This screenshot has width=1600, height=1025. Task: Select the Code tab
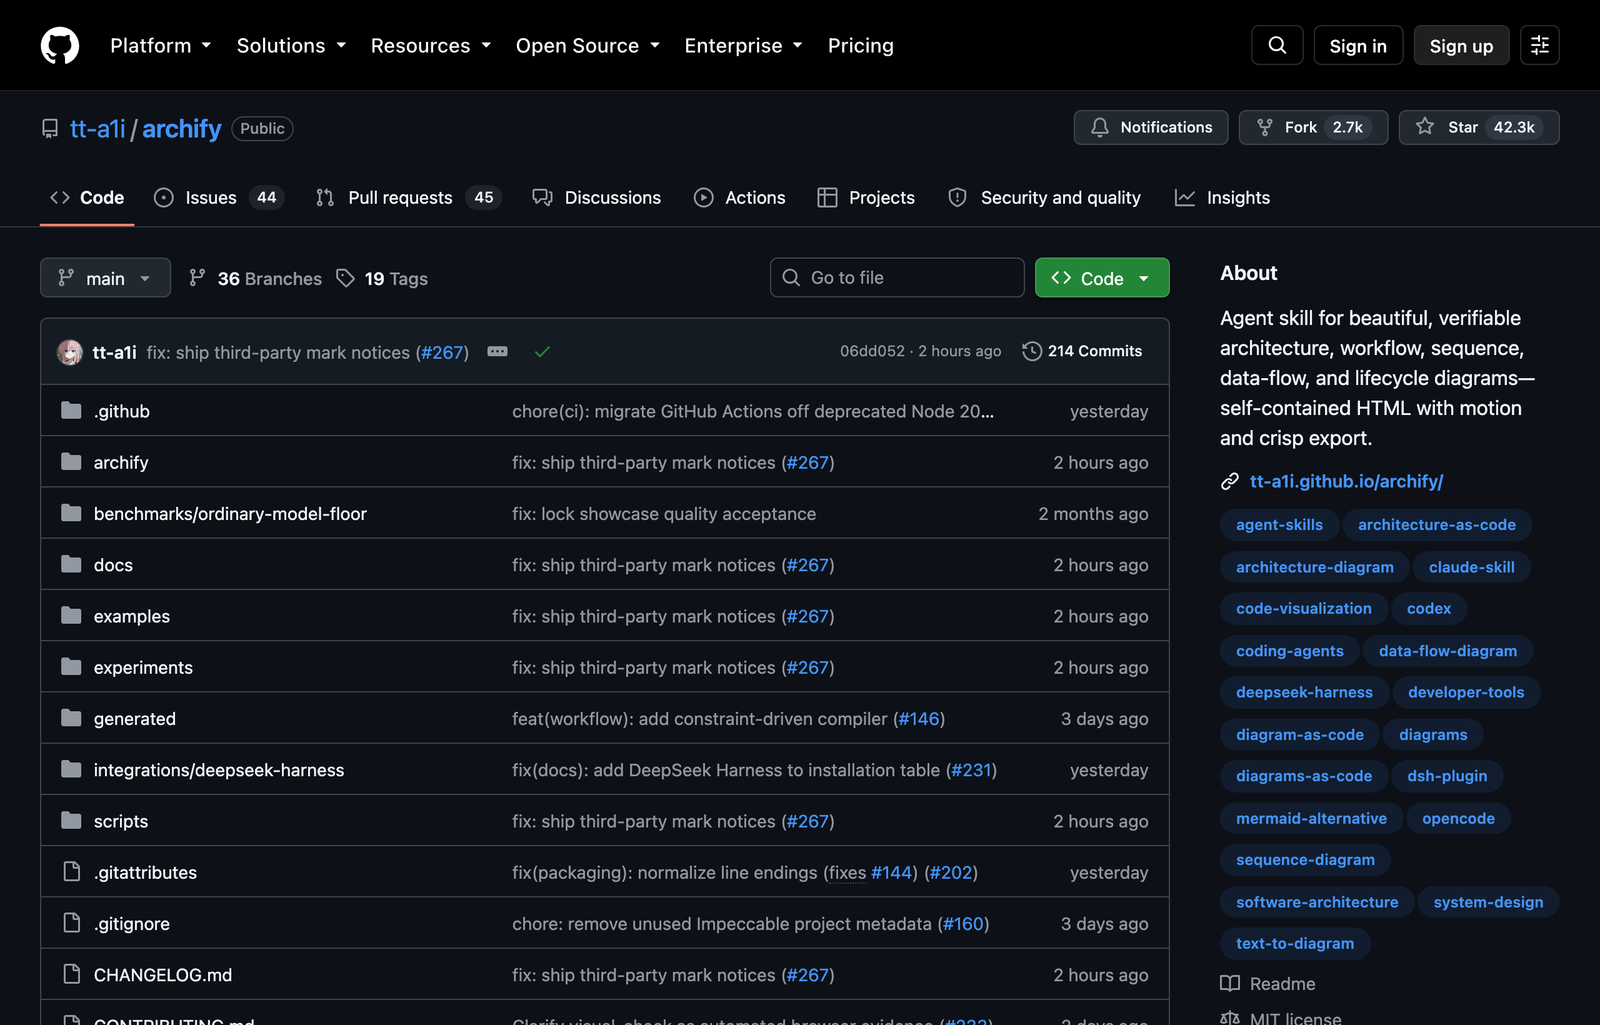(87, 198)
